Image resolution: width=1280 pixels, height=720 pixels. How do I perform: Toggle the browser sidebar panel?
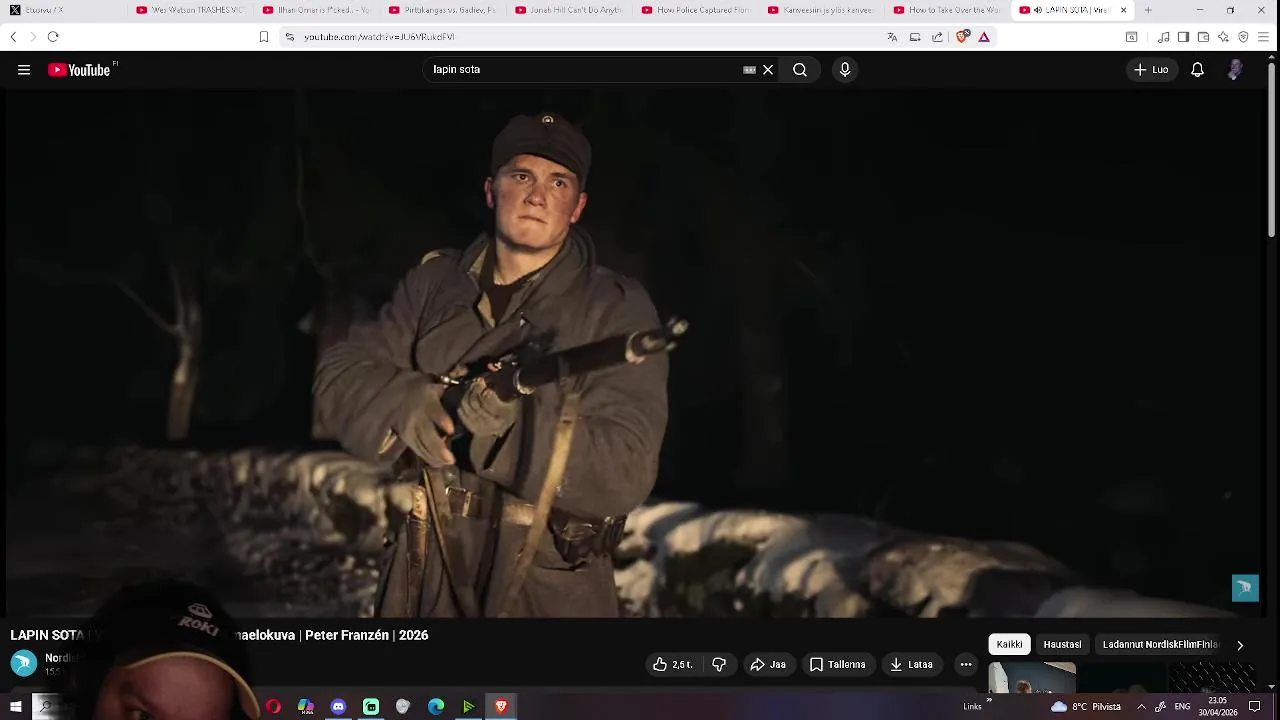[x=1183, y=37]
